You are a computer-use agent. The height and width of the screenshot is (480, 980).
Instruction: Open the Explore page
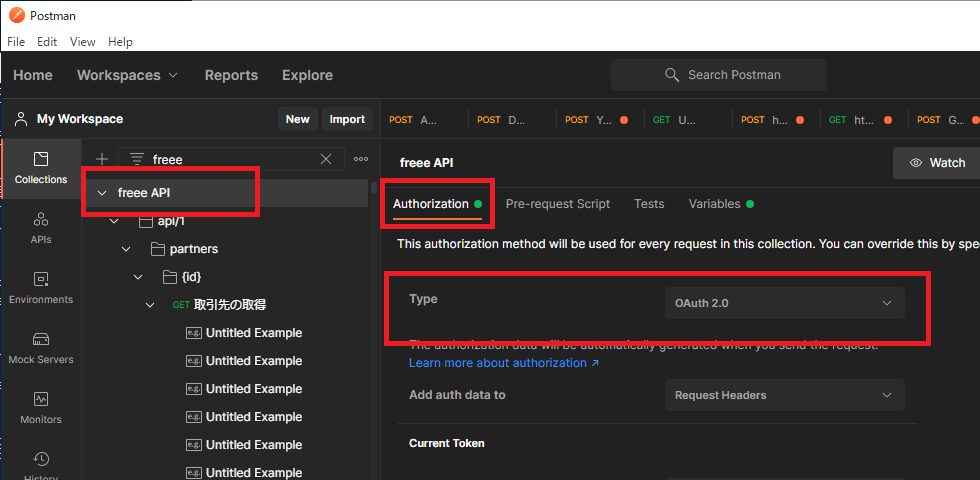[307, 75]
